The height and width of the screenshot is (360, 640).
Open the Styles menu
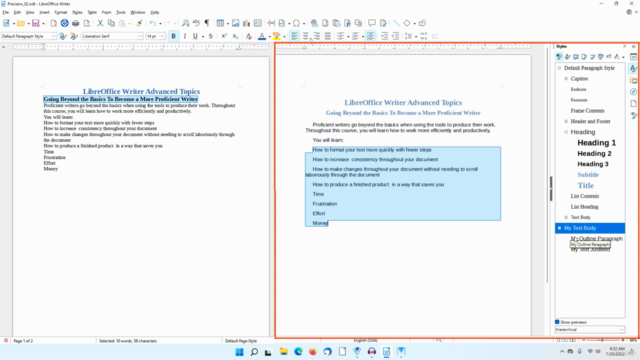click(x=77, y=12)
